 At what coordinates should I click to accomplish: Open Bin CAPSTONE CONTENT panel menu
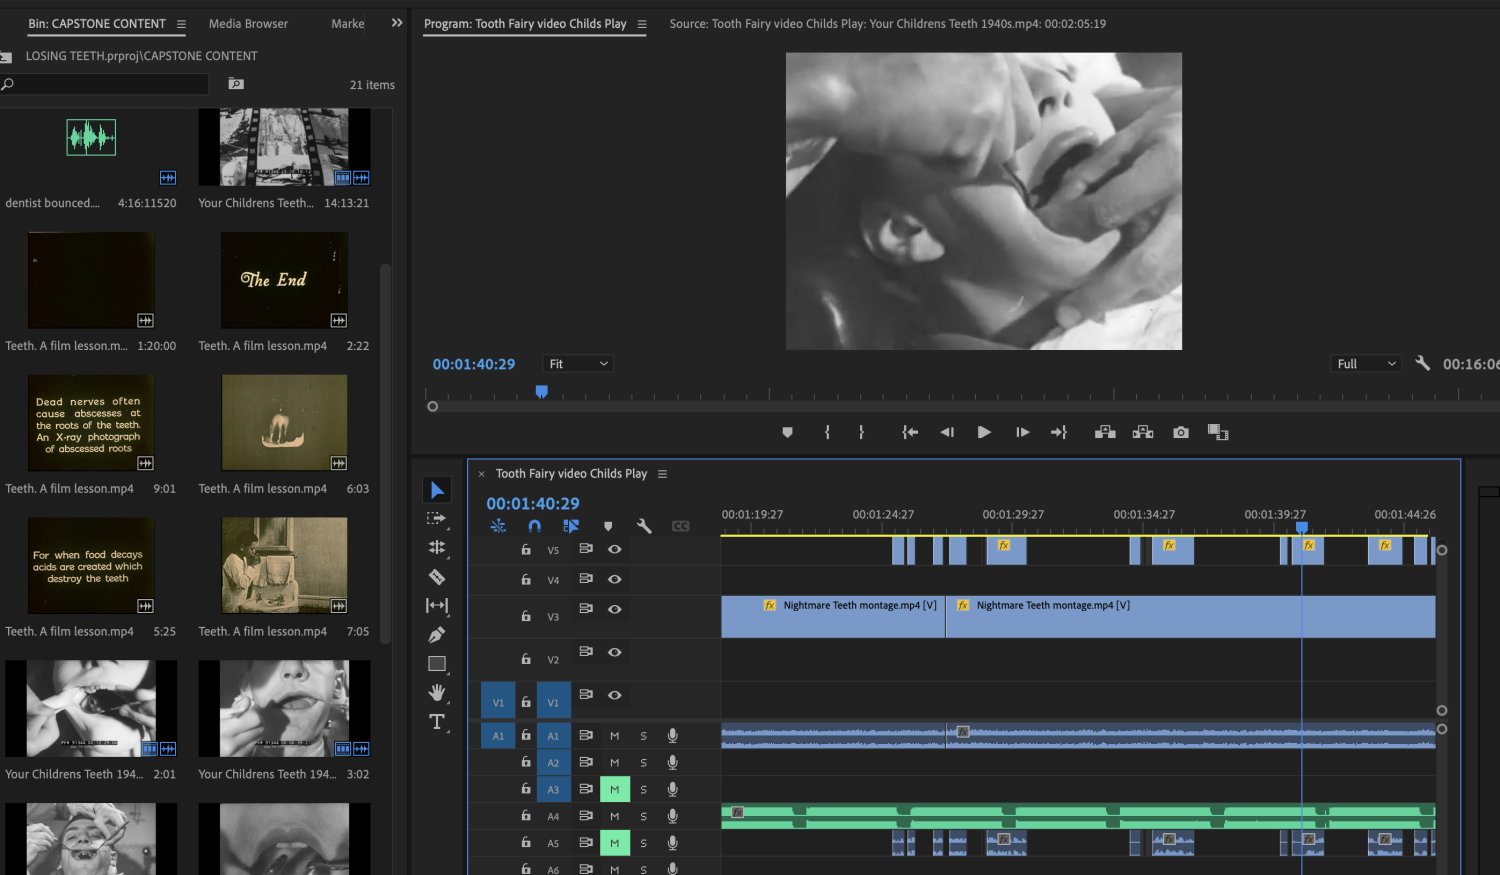[x=181, y=24]
